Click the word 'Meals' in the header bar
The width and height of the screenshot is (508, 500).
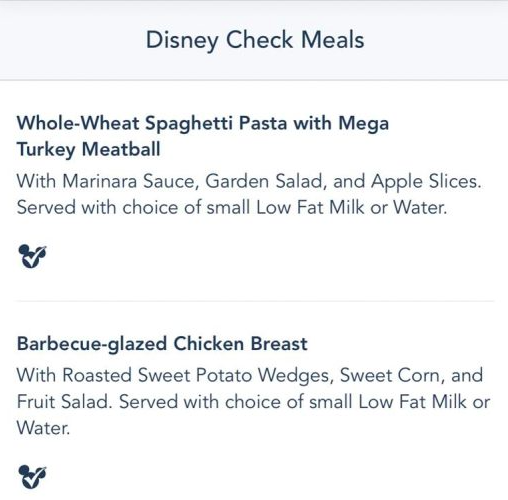[332, 40]
